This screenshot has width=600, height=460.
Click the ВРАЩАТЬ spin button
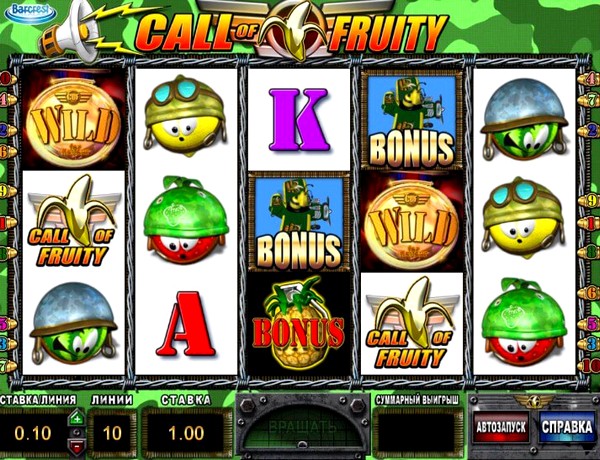pyautogui.click(x=303, y=426)
